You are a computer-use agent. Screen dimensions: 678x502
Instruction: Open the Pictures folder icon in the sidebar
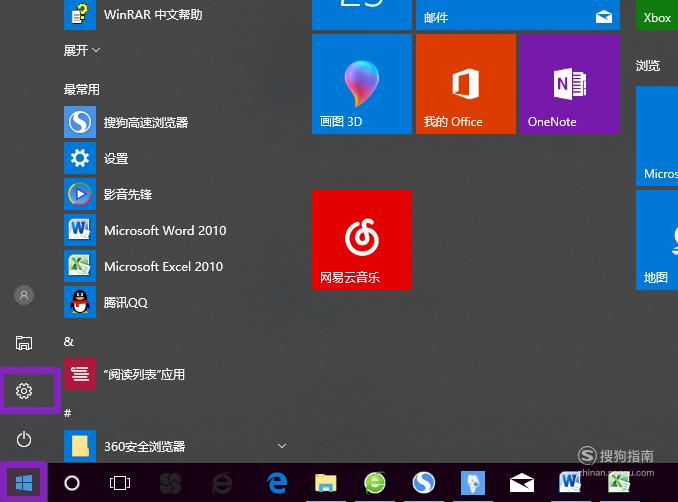24,342
